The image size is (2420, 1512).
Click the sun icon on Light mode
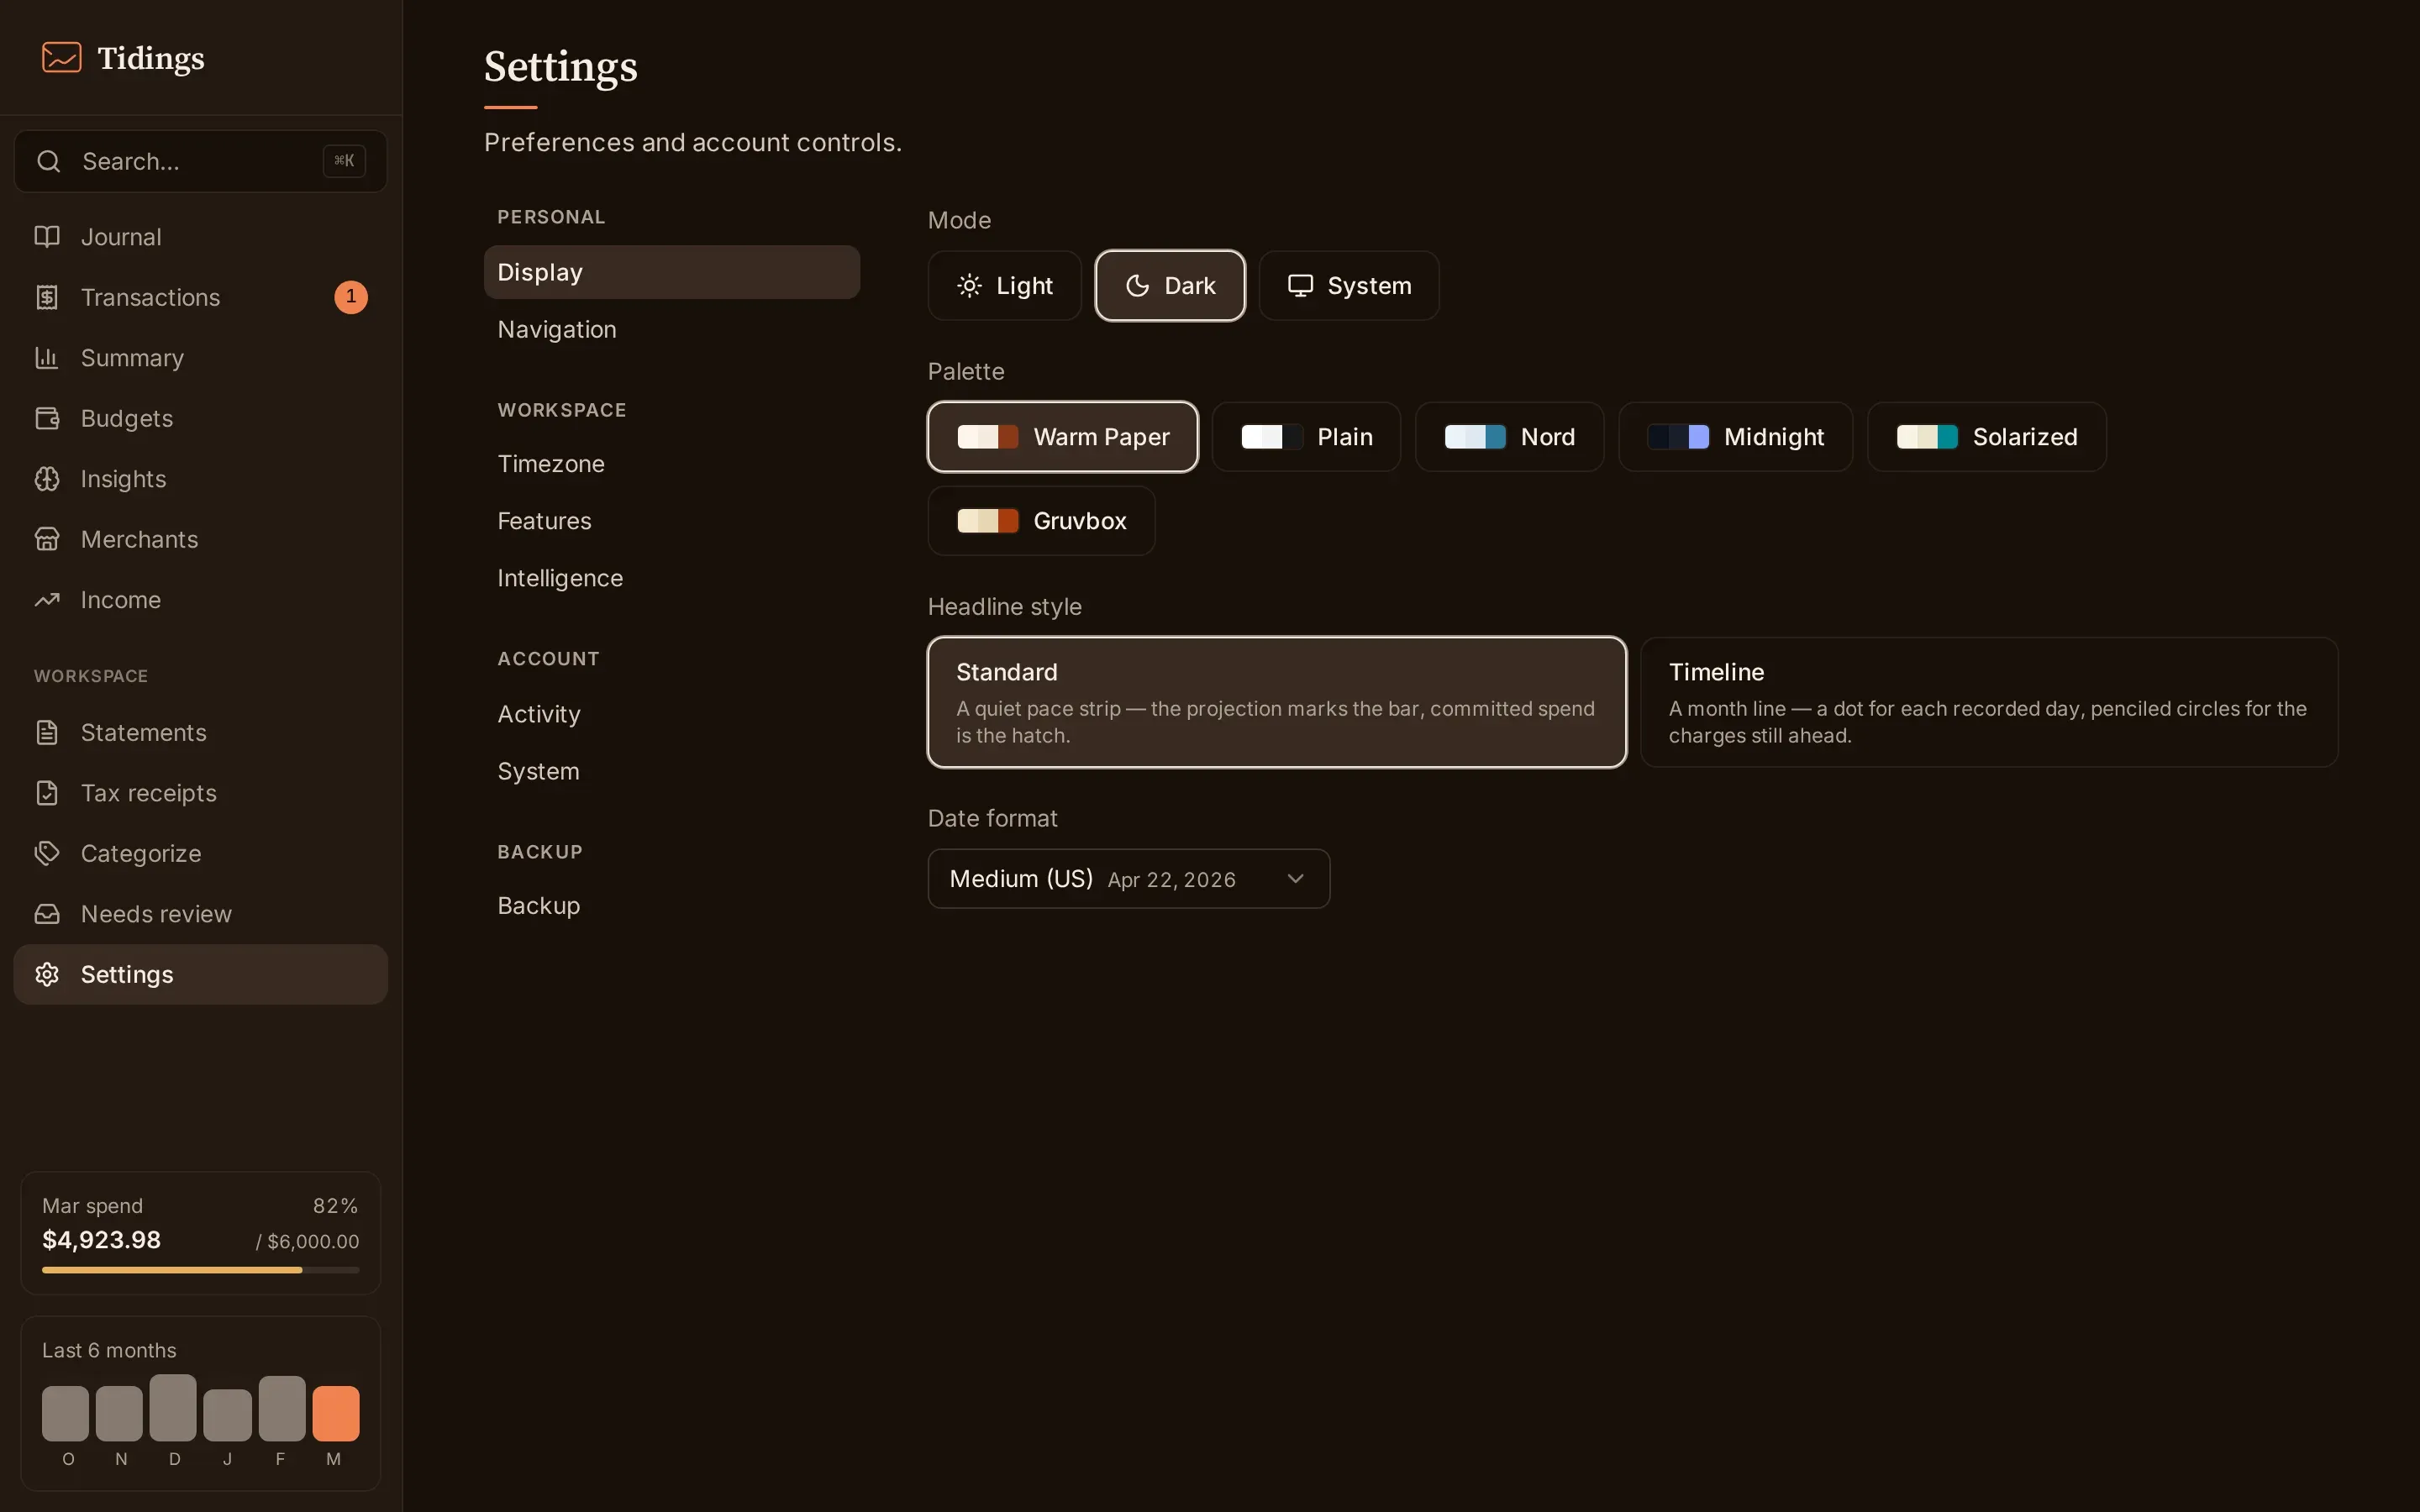[x=969, y=286]
